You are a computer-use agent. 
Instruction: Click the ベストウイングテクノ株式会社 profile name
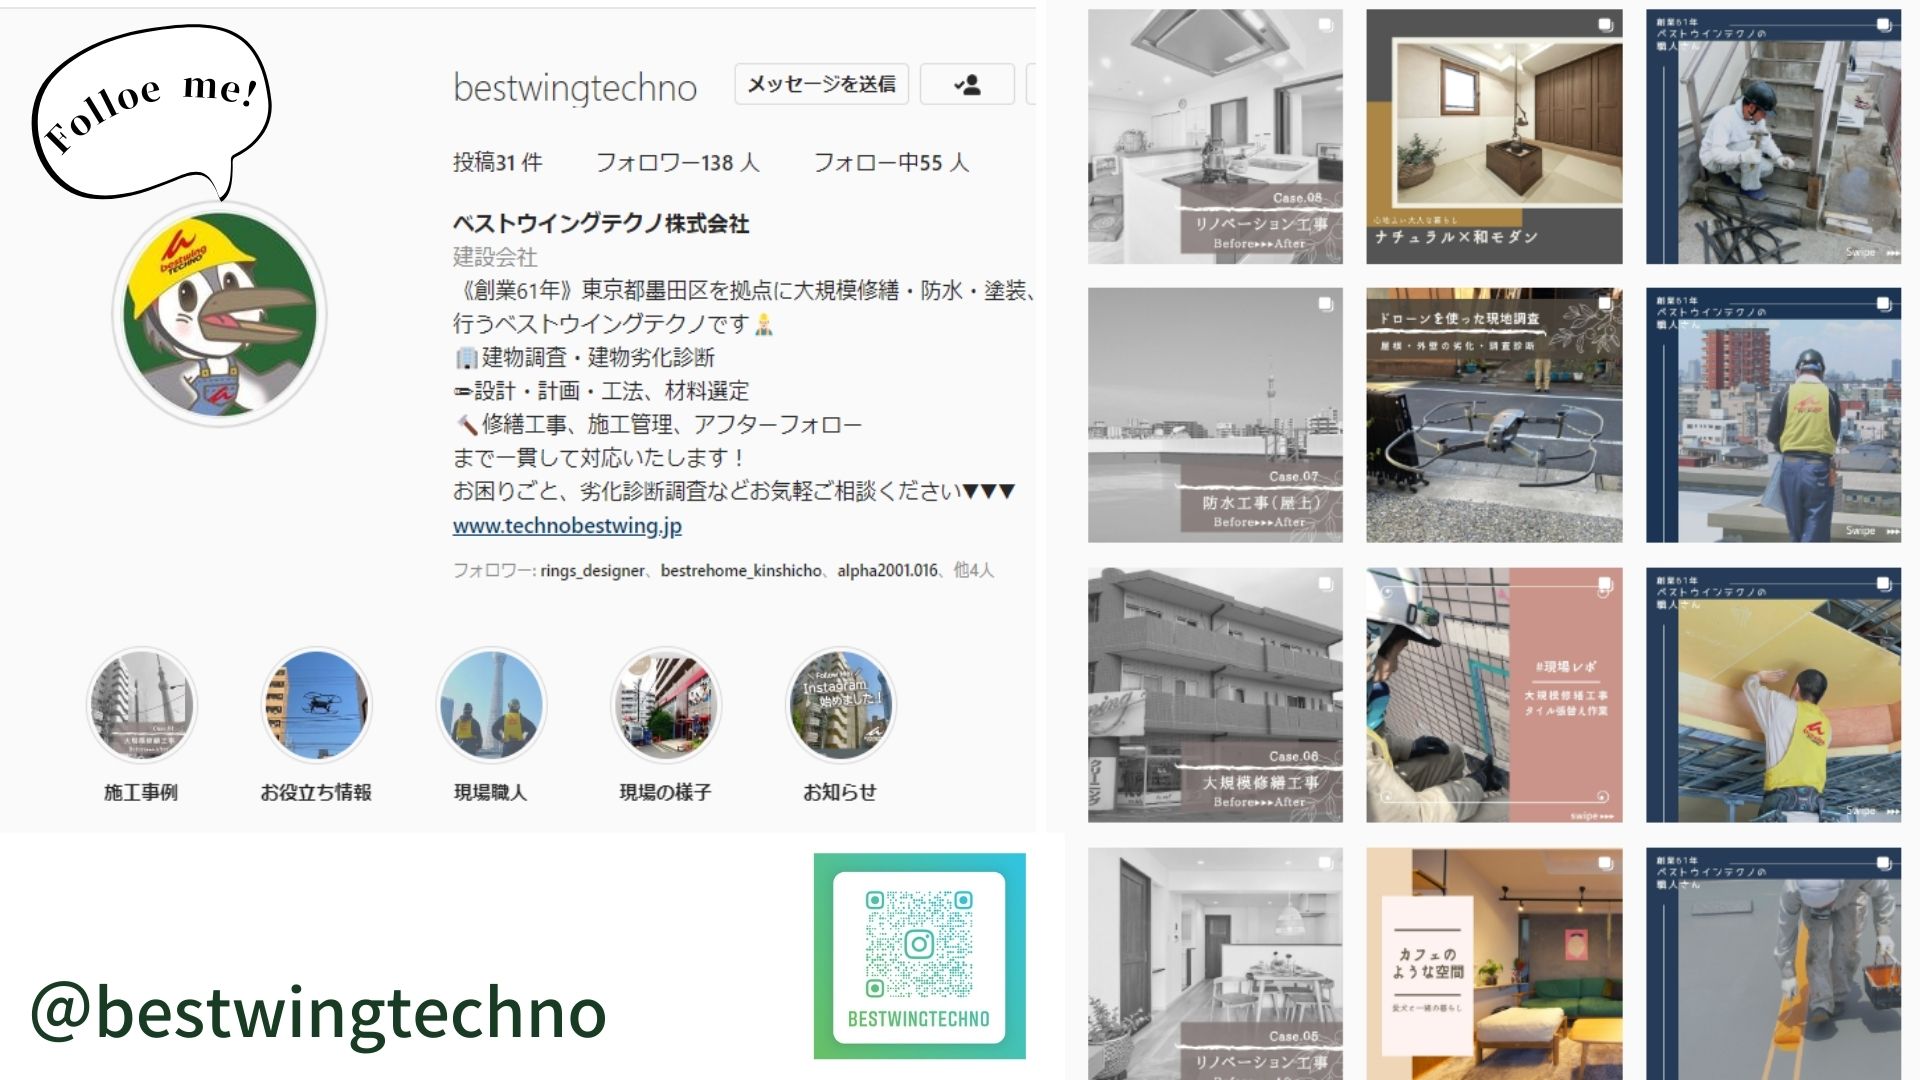point(601,223)
